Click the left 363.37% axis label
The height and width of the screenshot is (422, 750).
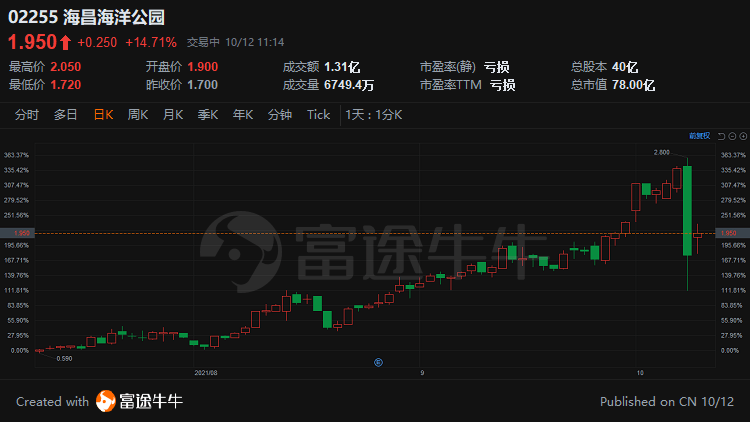[x=16, y=155]
